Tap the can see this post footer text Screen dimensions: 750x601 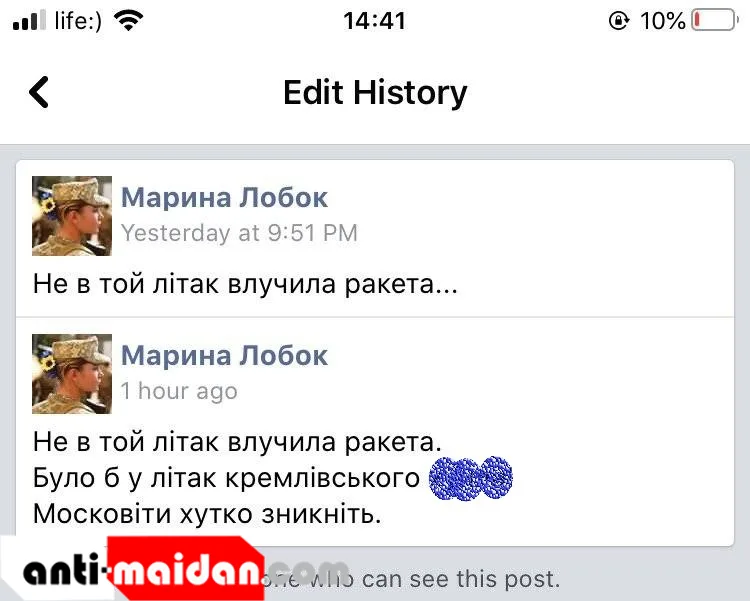click(461, 579)
